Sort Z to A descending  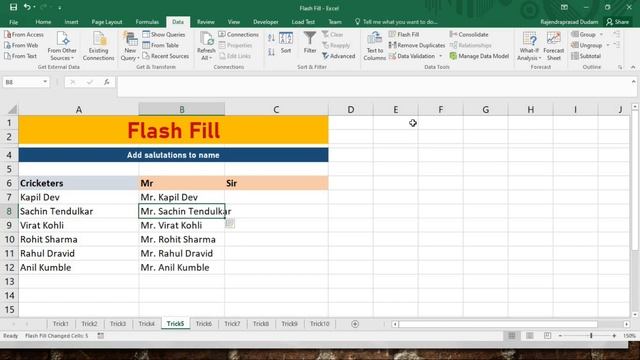pos(271,52)
